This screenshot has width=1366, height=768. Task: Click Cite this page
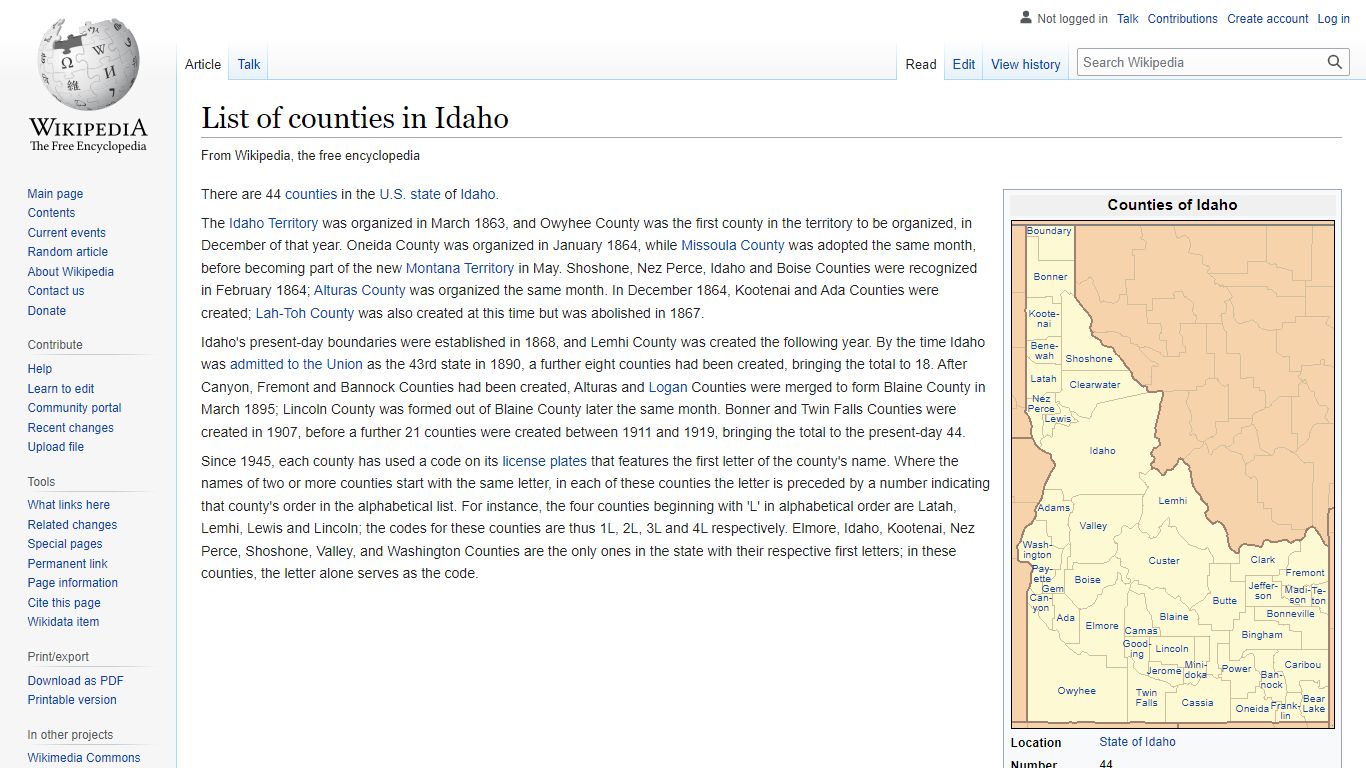pos(64,603)
